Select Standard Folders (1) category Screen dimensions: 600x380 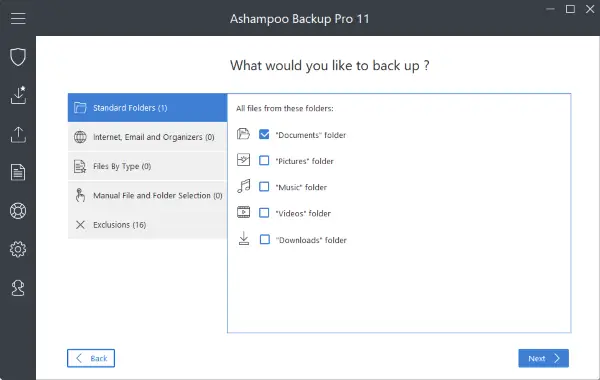pyautogui.click(x=147, y=108)
